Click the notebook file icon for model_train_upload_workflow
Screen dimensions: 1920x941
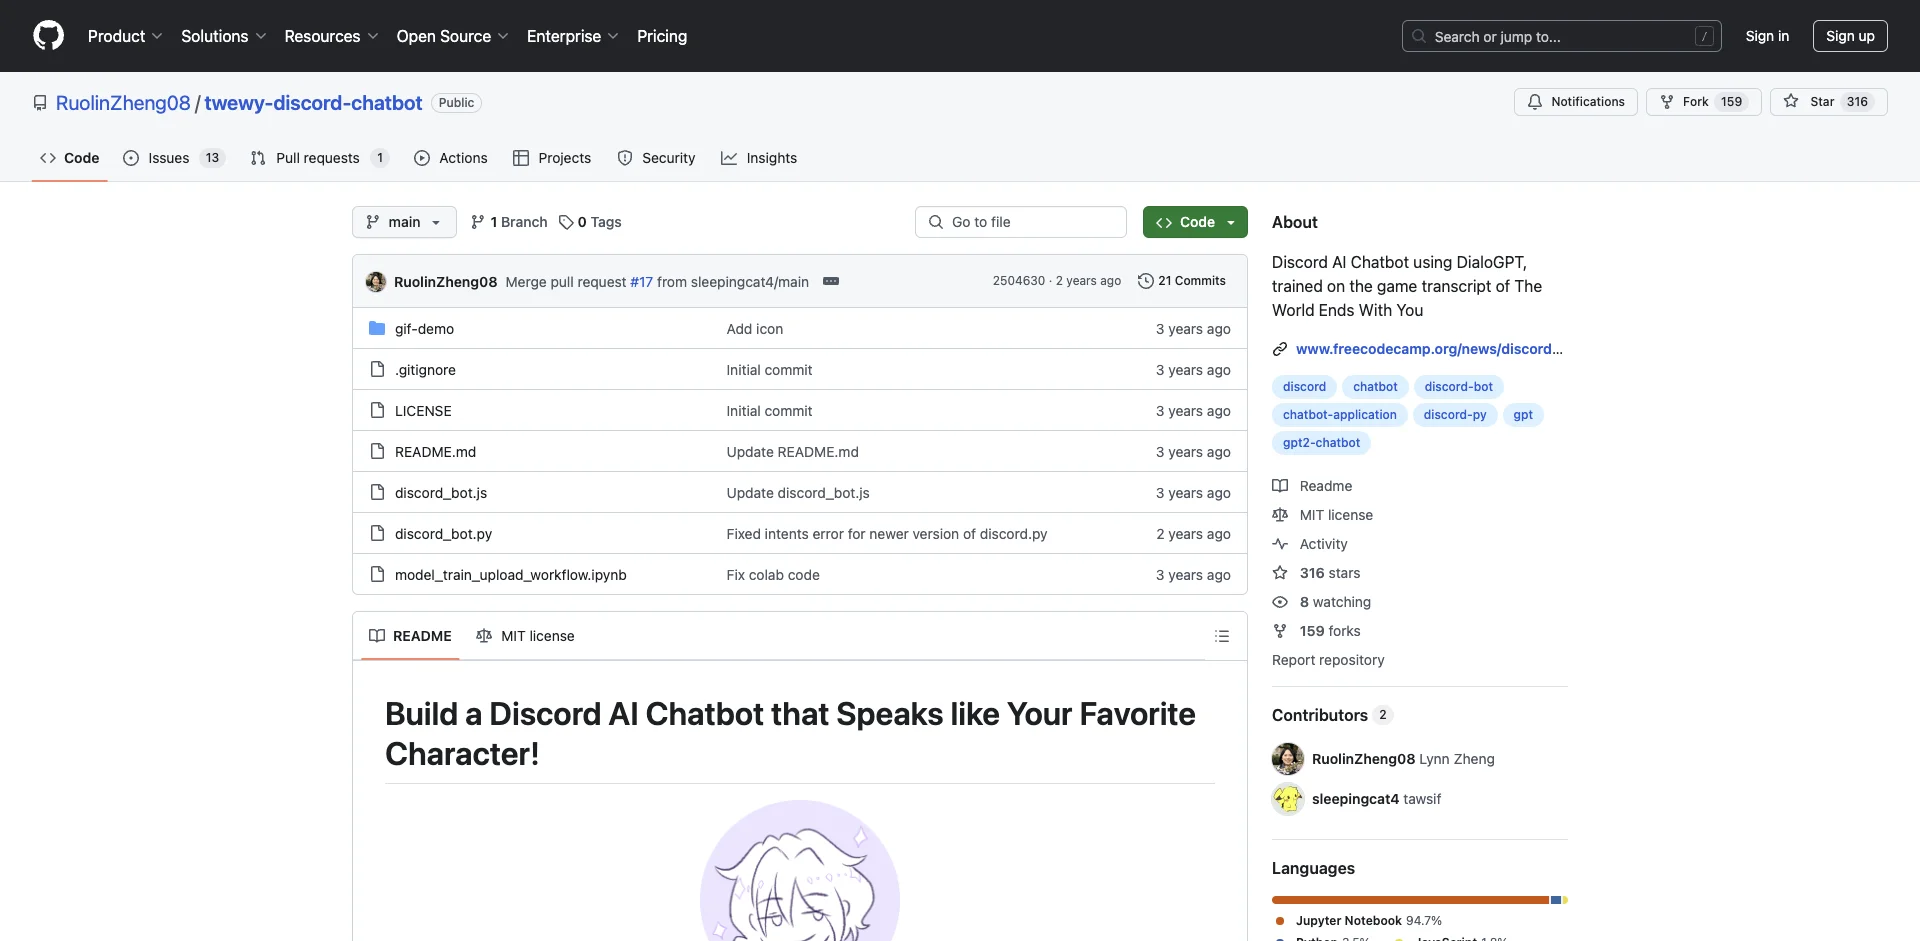pos(377,574)
